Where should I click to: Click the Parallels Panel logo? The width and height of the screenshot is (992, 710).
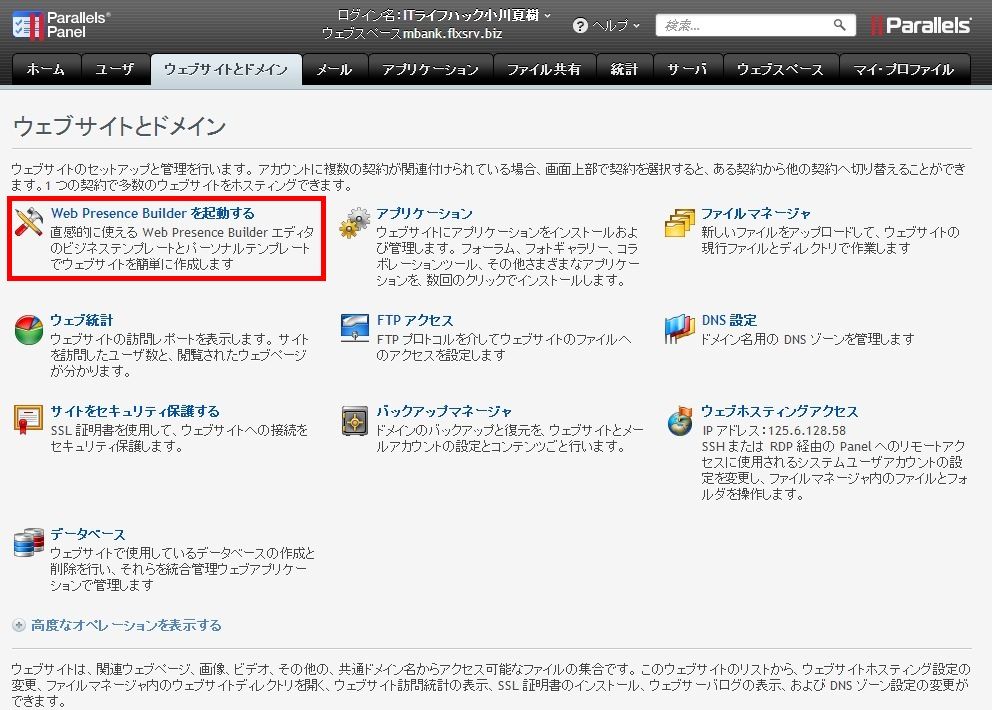click(x=61, y=25)
